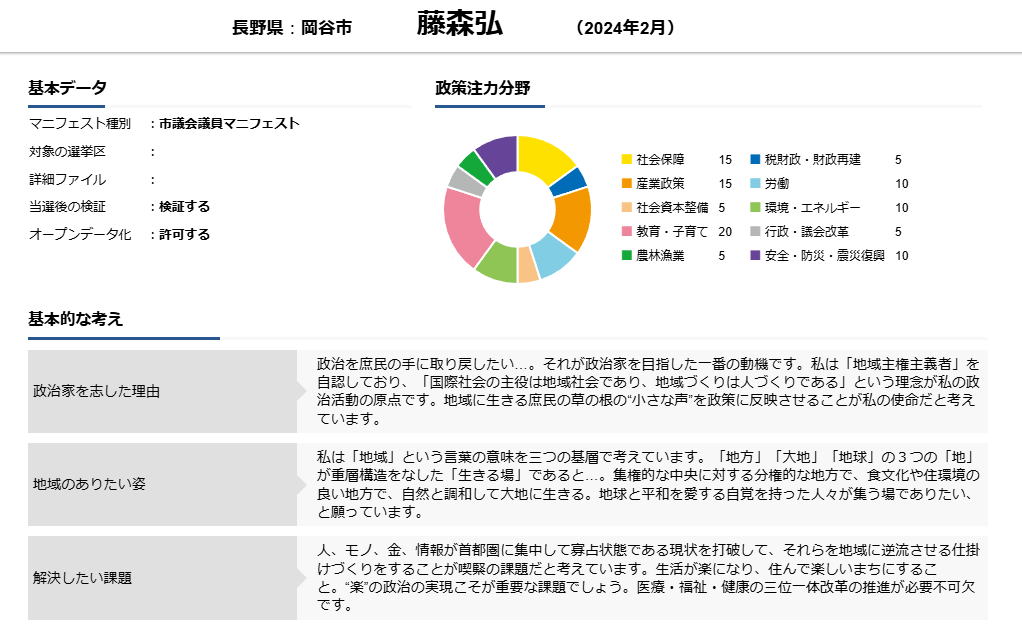
Task: Select the dark green 農林漁業 legend swatch
Action: [x=627, y=256]
